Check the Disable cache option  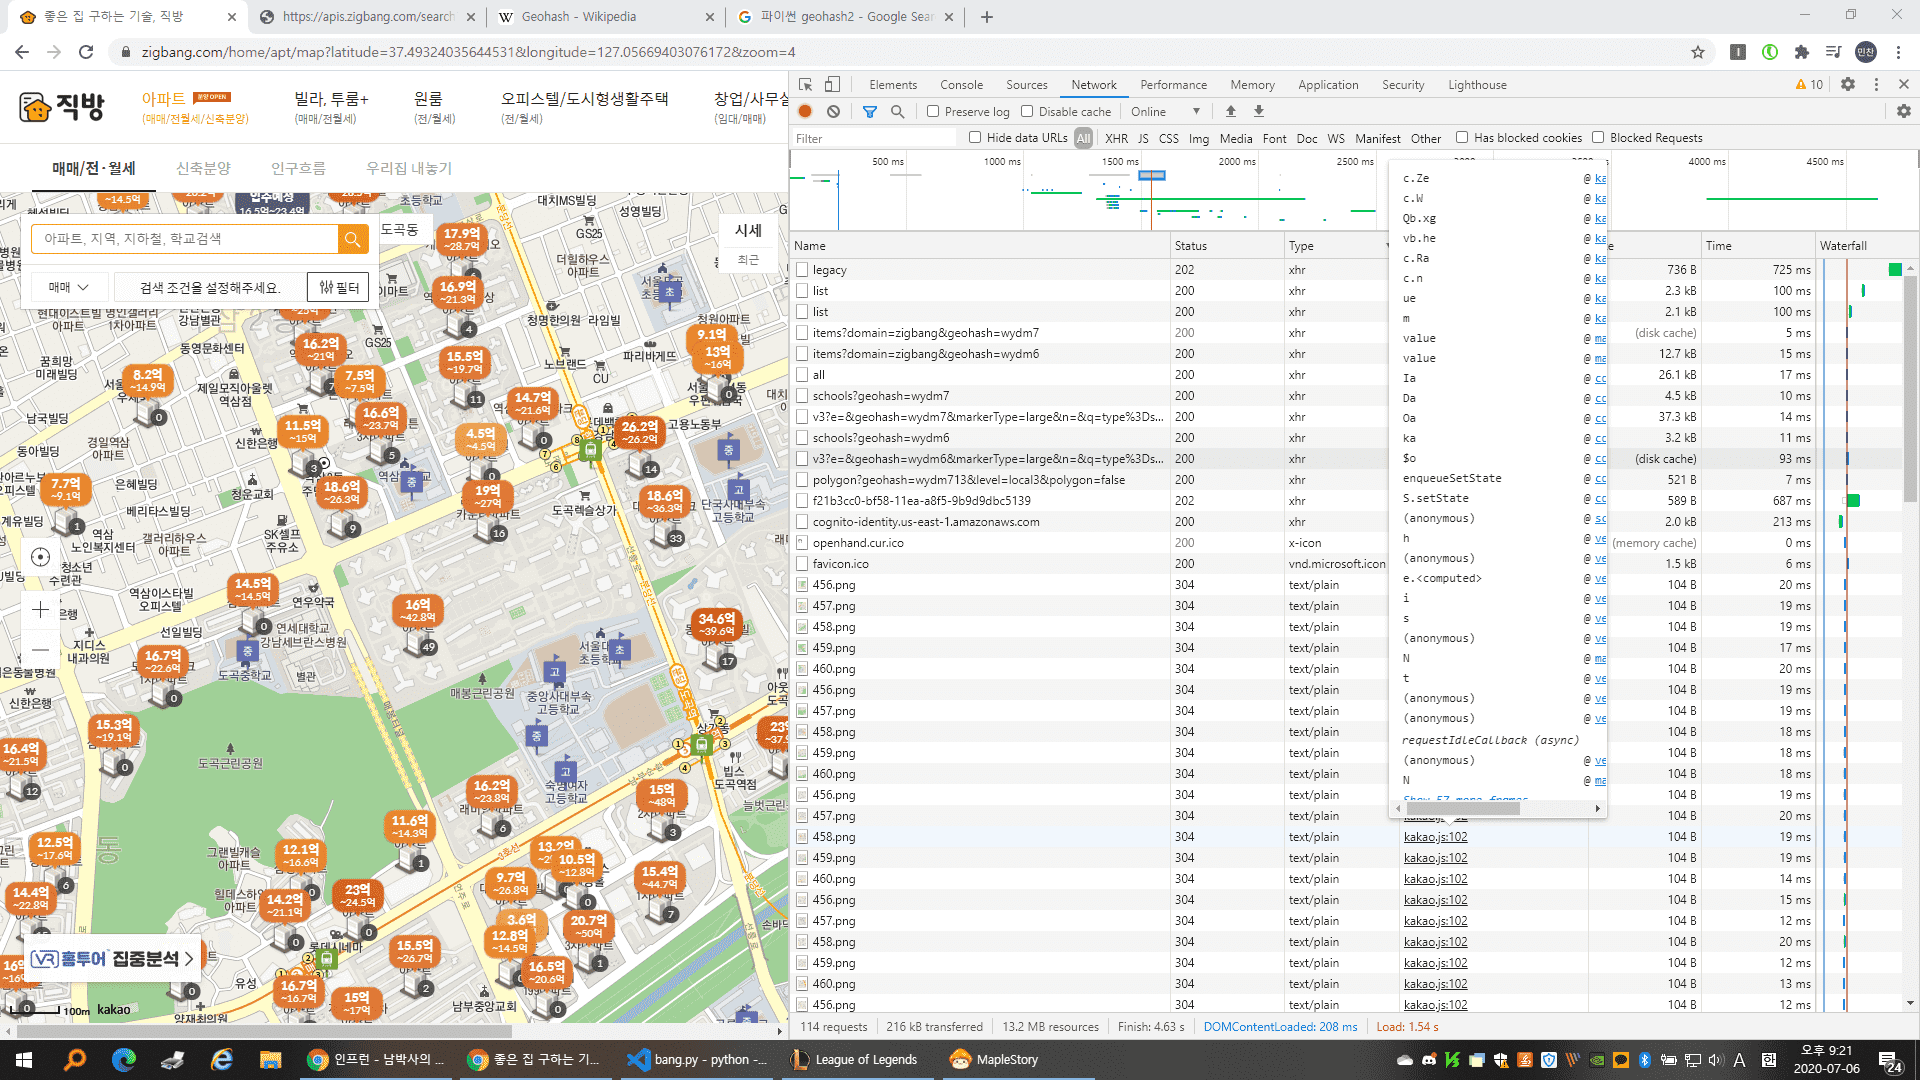pyautogui.click(x=1027, y=111)
